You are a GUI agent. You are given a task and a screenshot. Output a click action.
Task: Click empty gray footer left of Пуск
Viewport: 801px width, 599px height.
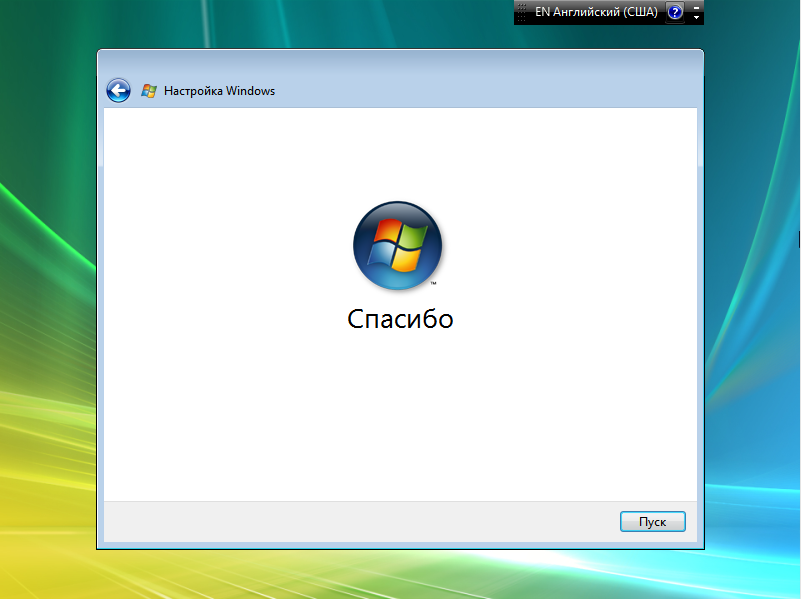(x=350, y=521)
